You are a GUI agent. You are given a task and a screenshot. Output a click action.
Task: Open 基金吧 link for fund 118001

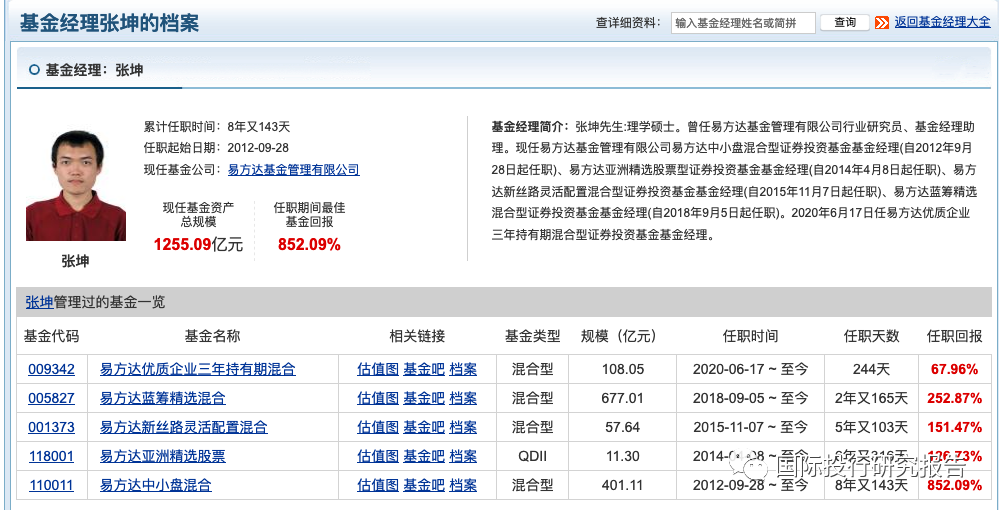tap(424, 456)
